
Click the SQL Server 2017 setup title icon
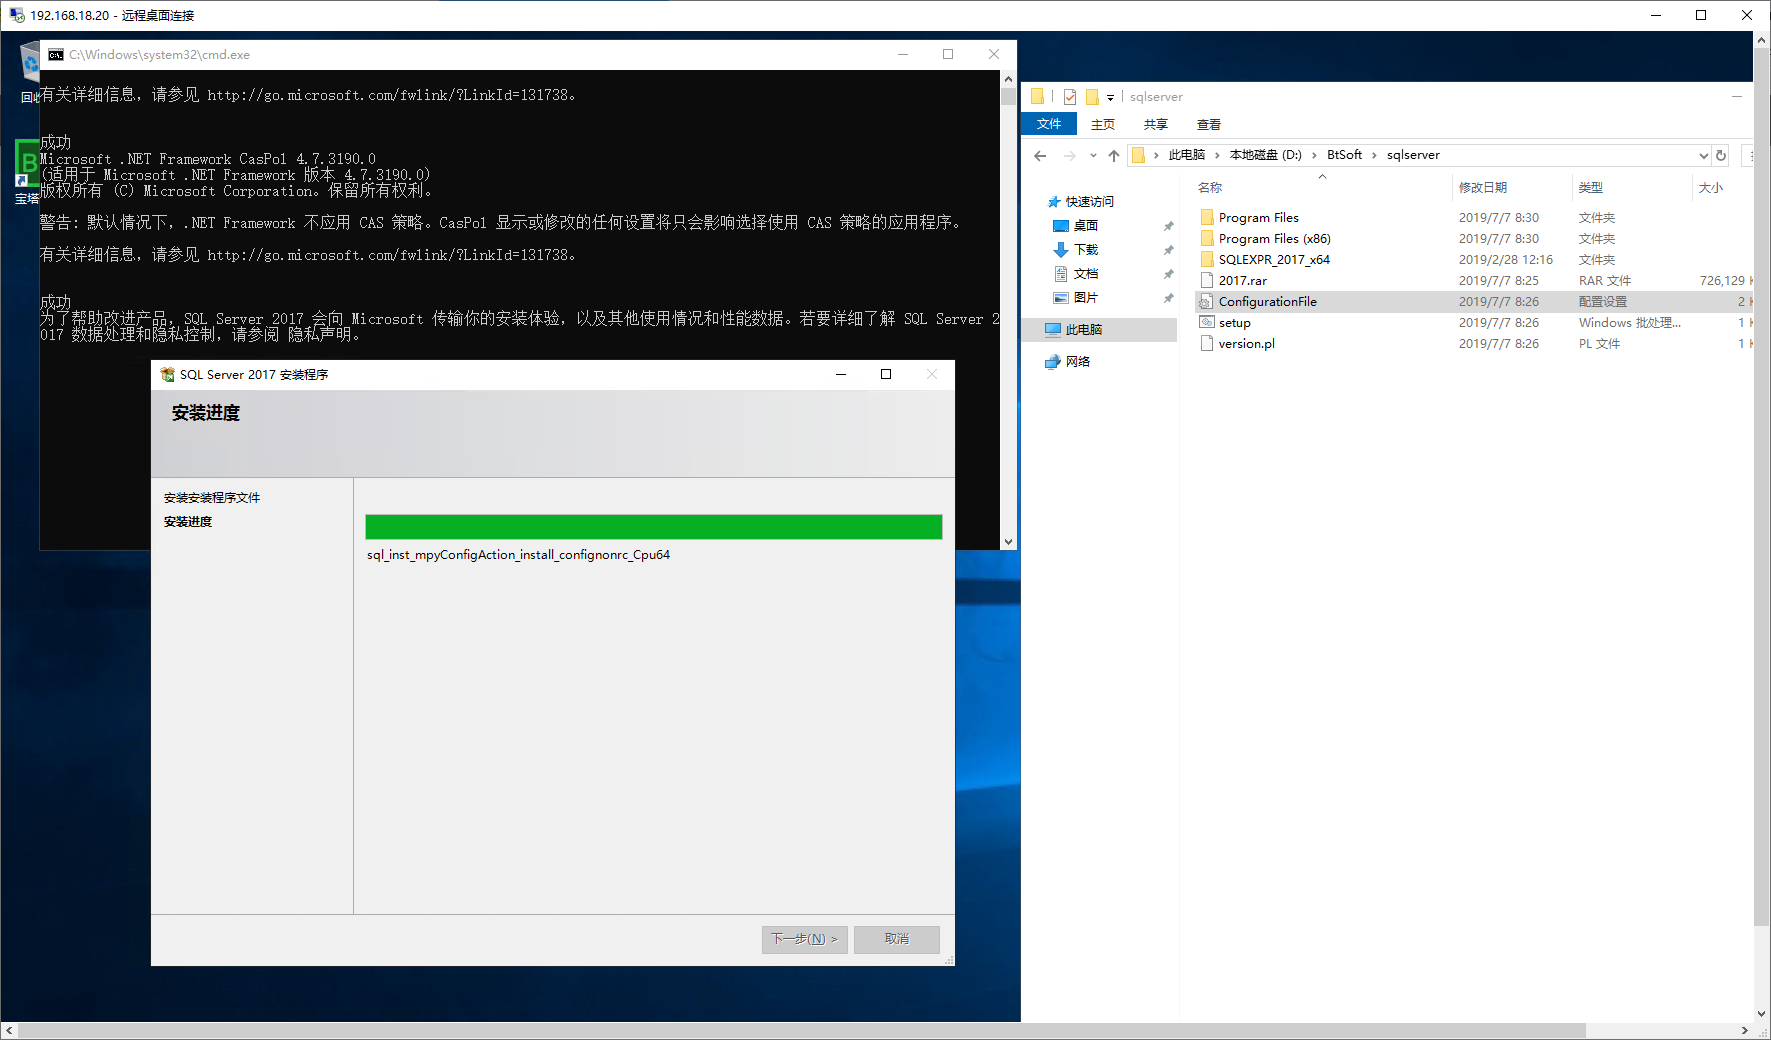168,375
